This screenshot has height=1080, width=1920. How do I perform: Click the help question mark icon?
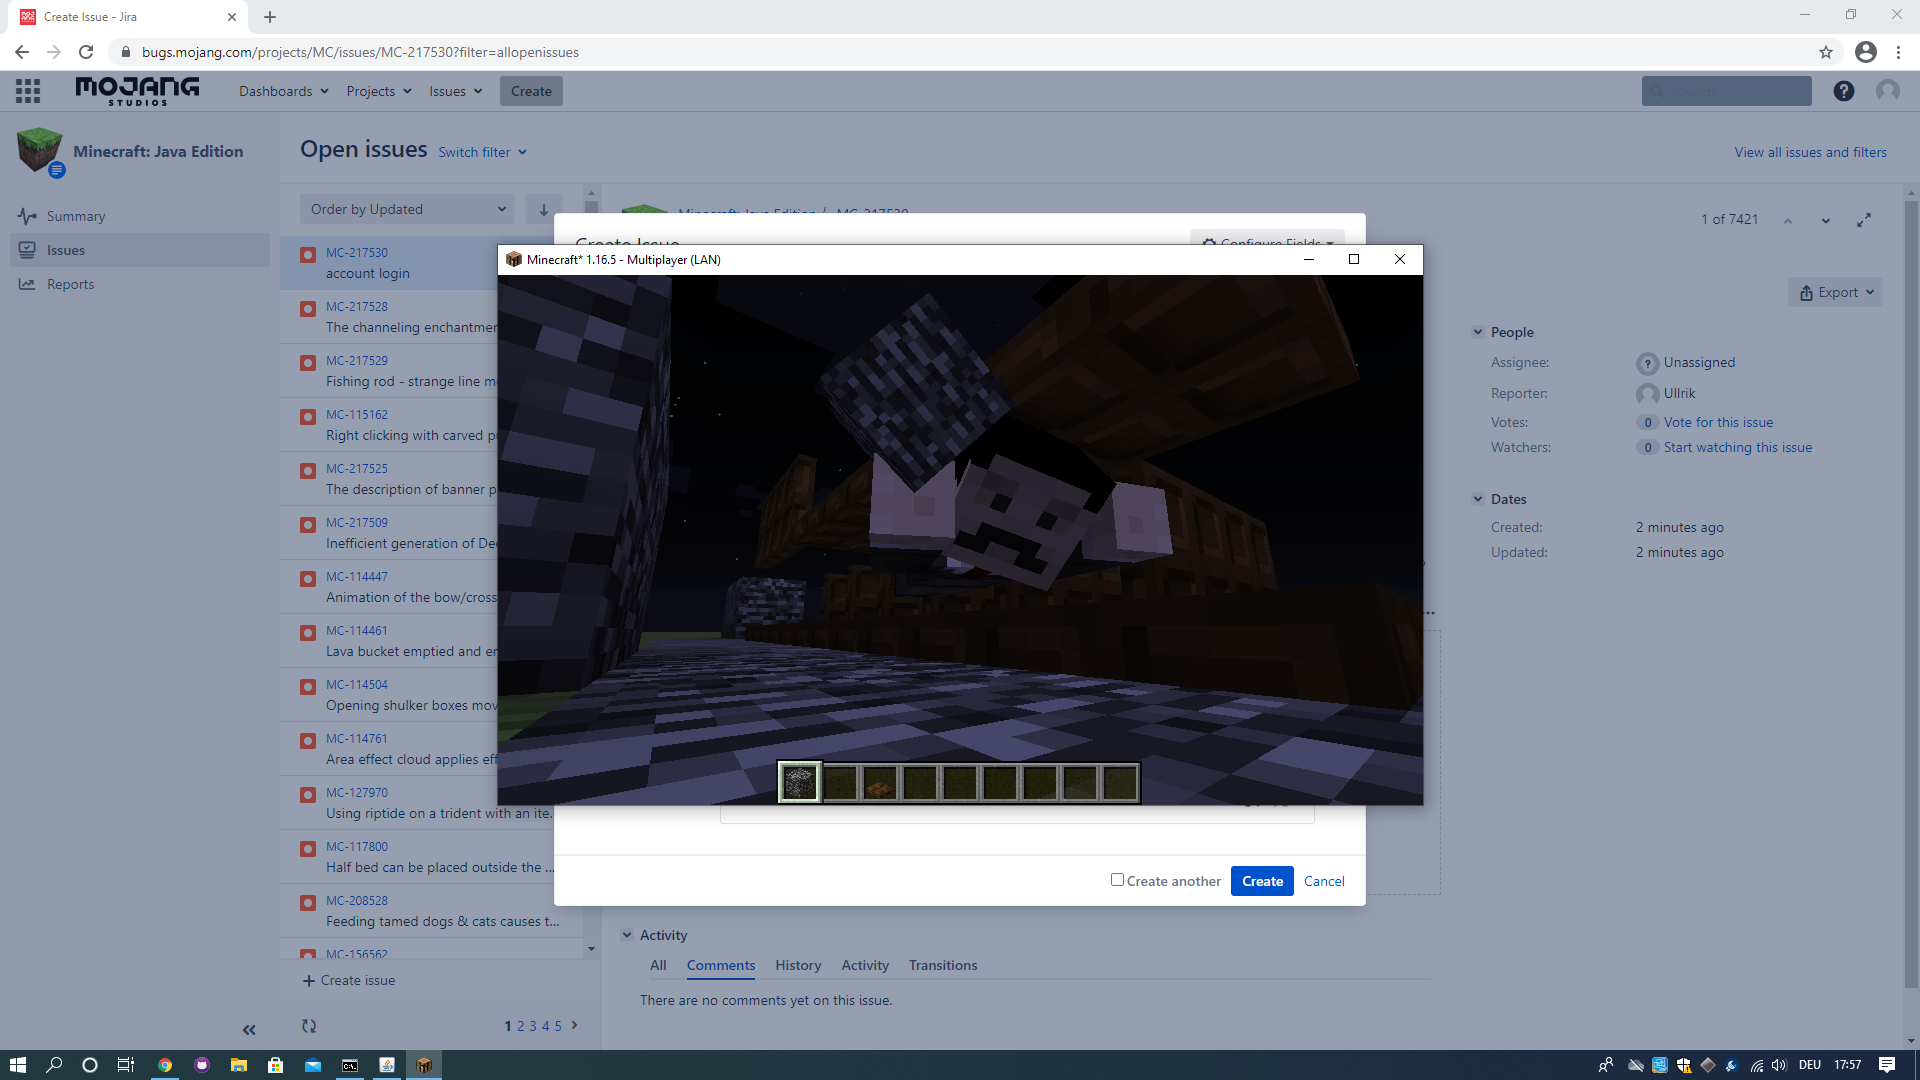1843,91
